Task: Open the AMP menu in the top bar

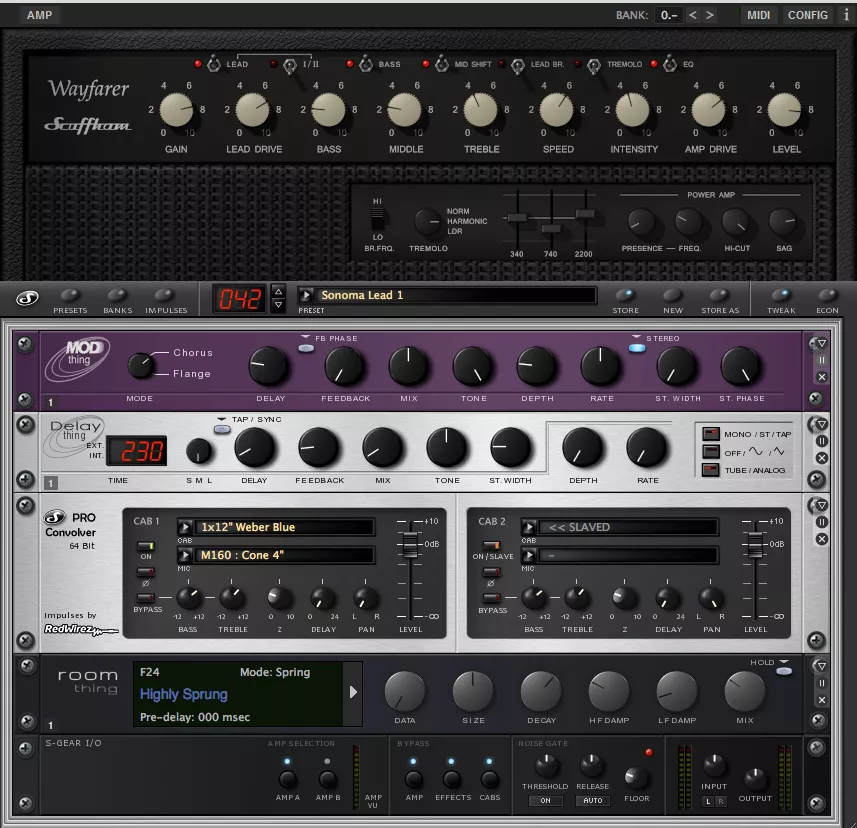Action: pos(39,15)
